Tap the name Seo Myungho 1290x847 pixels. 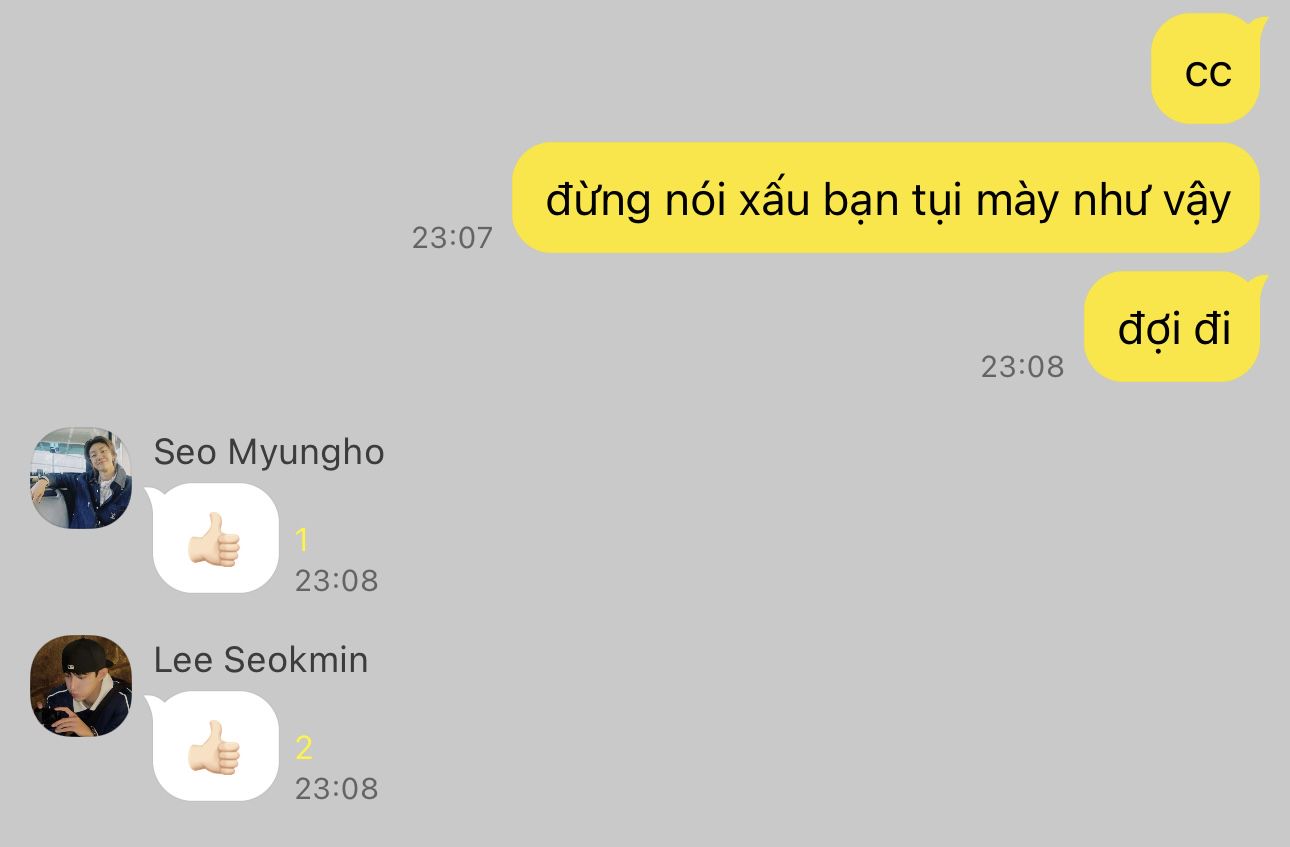[x=269, y=452]
